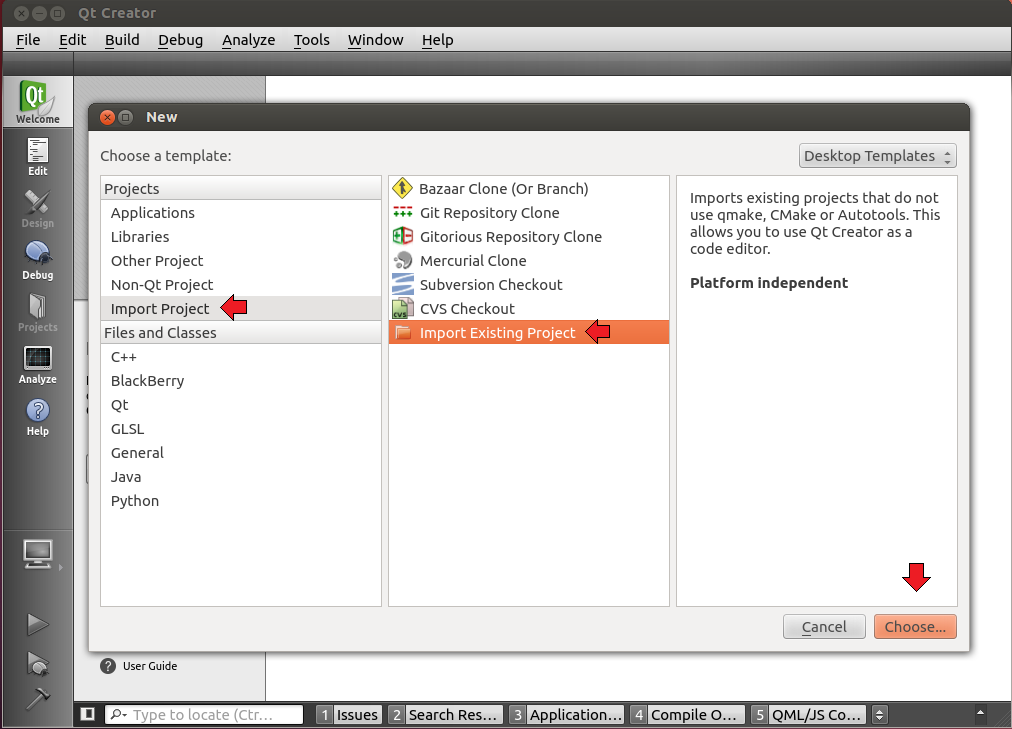
Task: Close the New dialog
Action: 108,117
